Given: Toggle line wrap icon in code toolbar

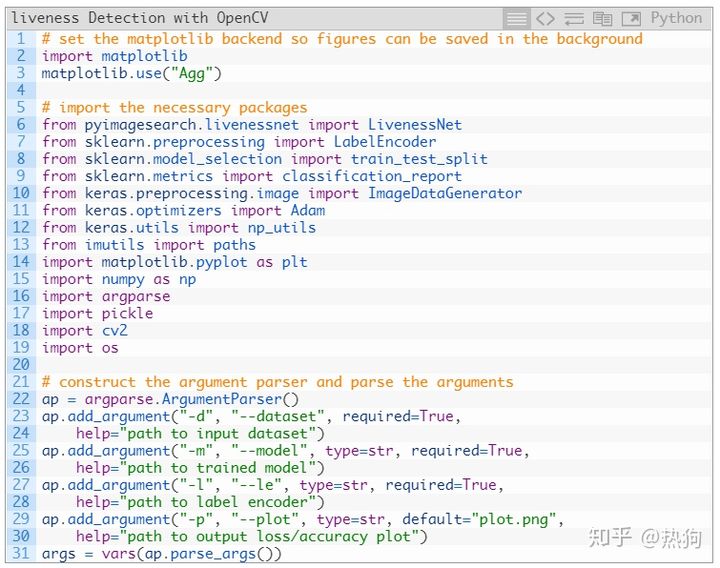Looking at the screenshot, I should coord(574,19).
